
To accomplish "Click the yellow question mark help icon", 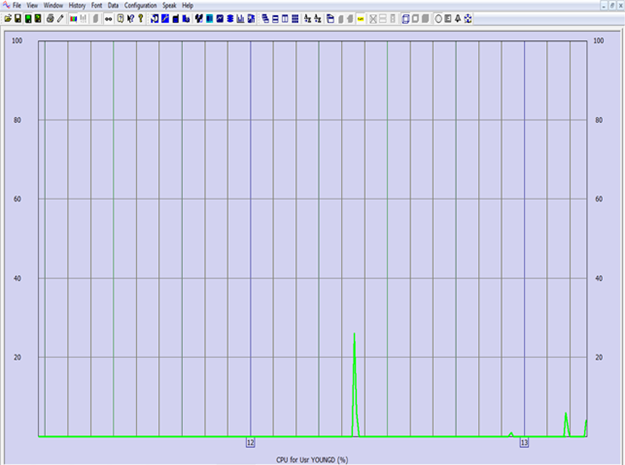I will pos(141,18).
